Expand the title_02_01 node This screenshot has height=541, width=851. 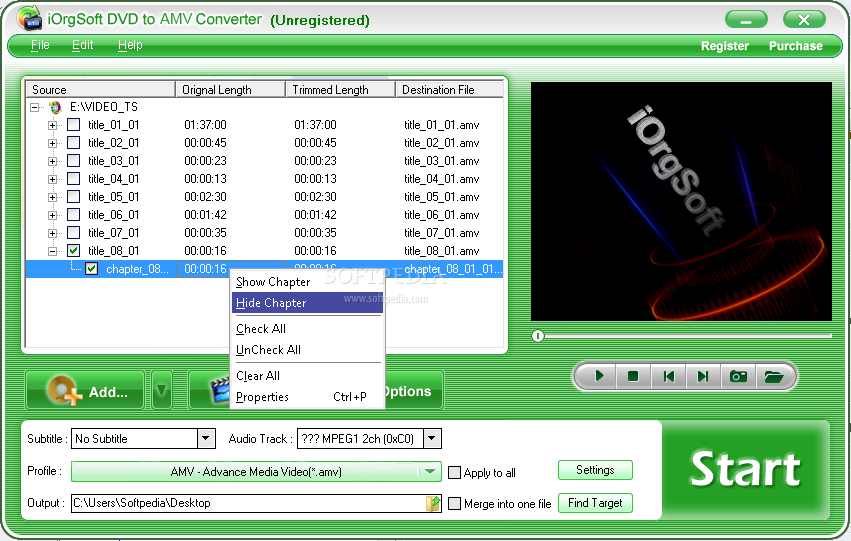52,143
